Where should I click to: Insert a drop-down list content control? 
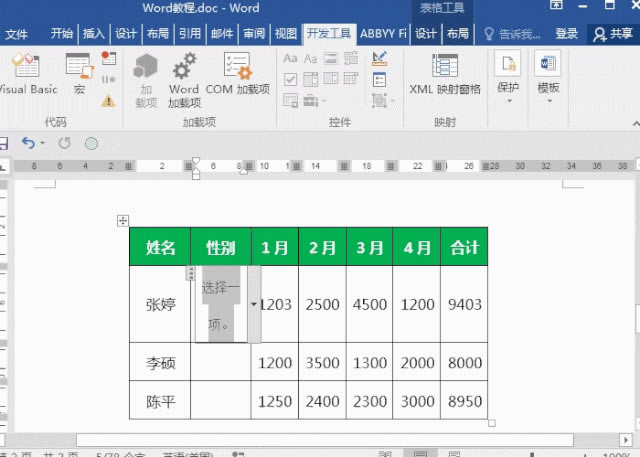click(x=331, y=79)
